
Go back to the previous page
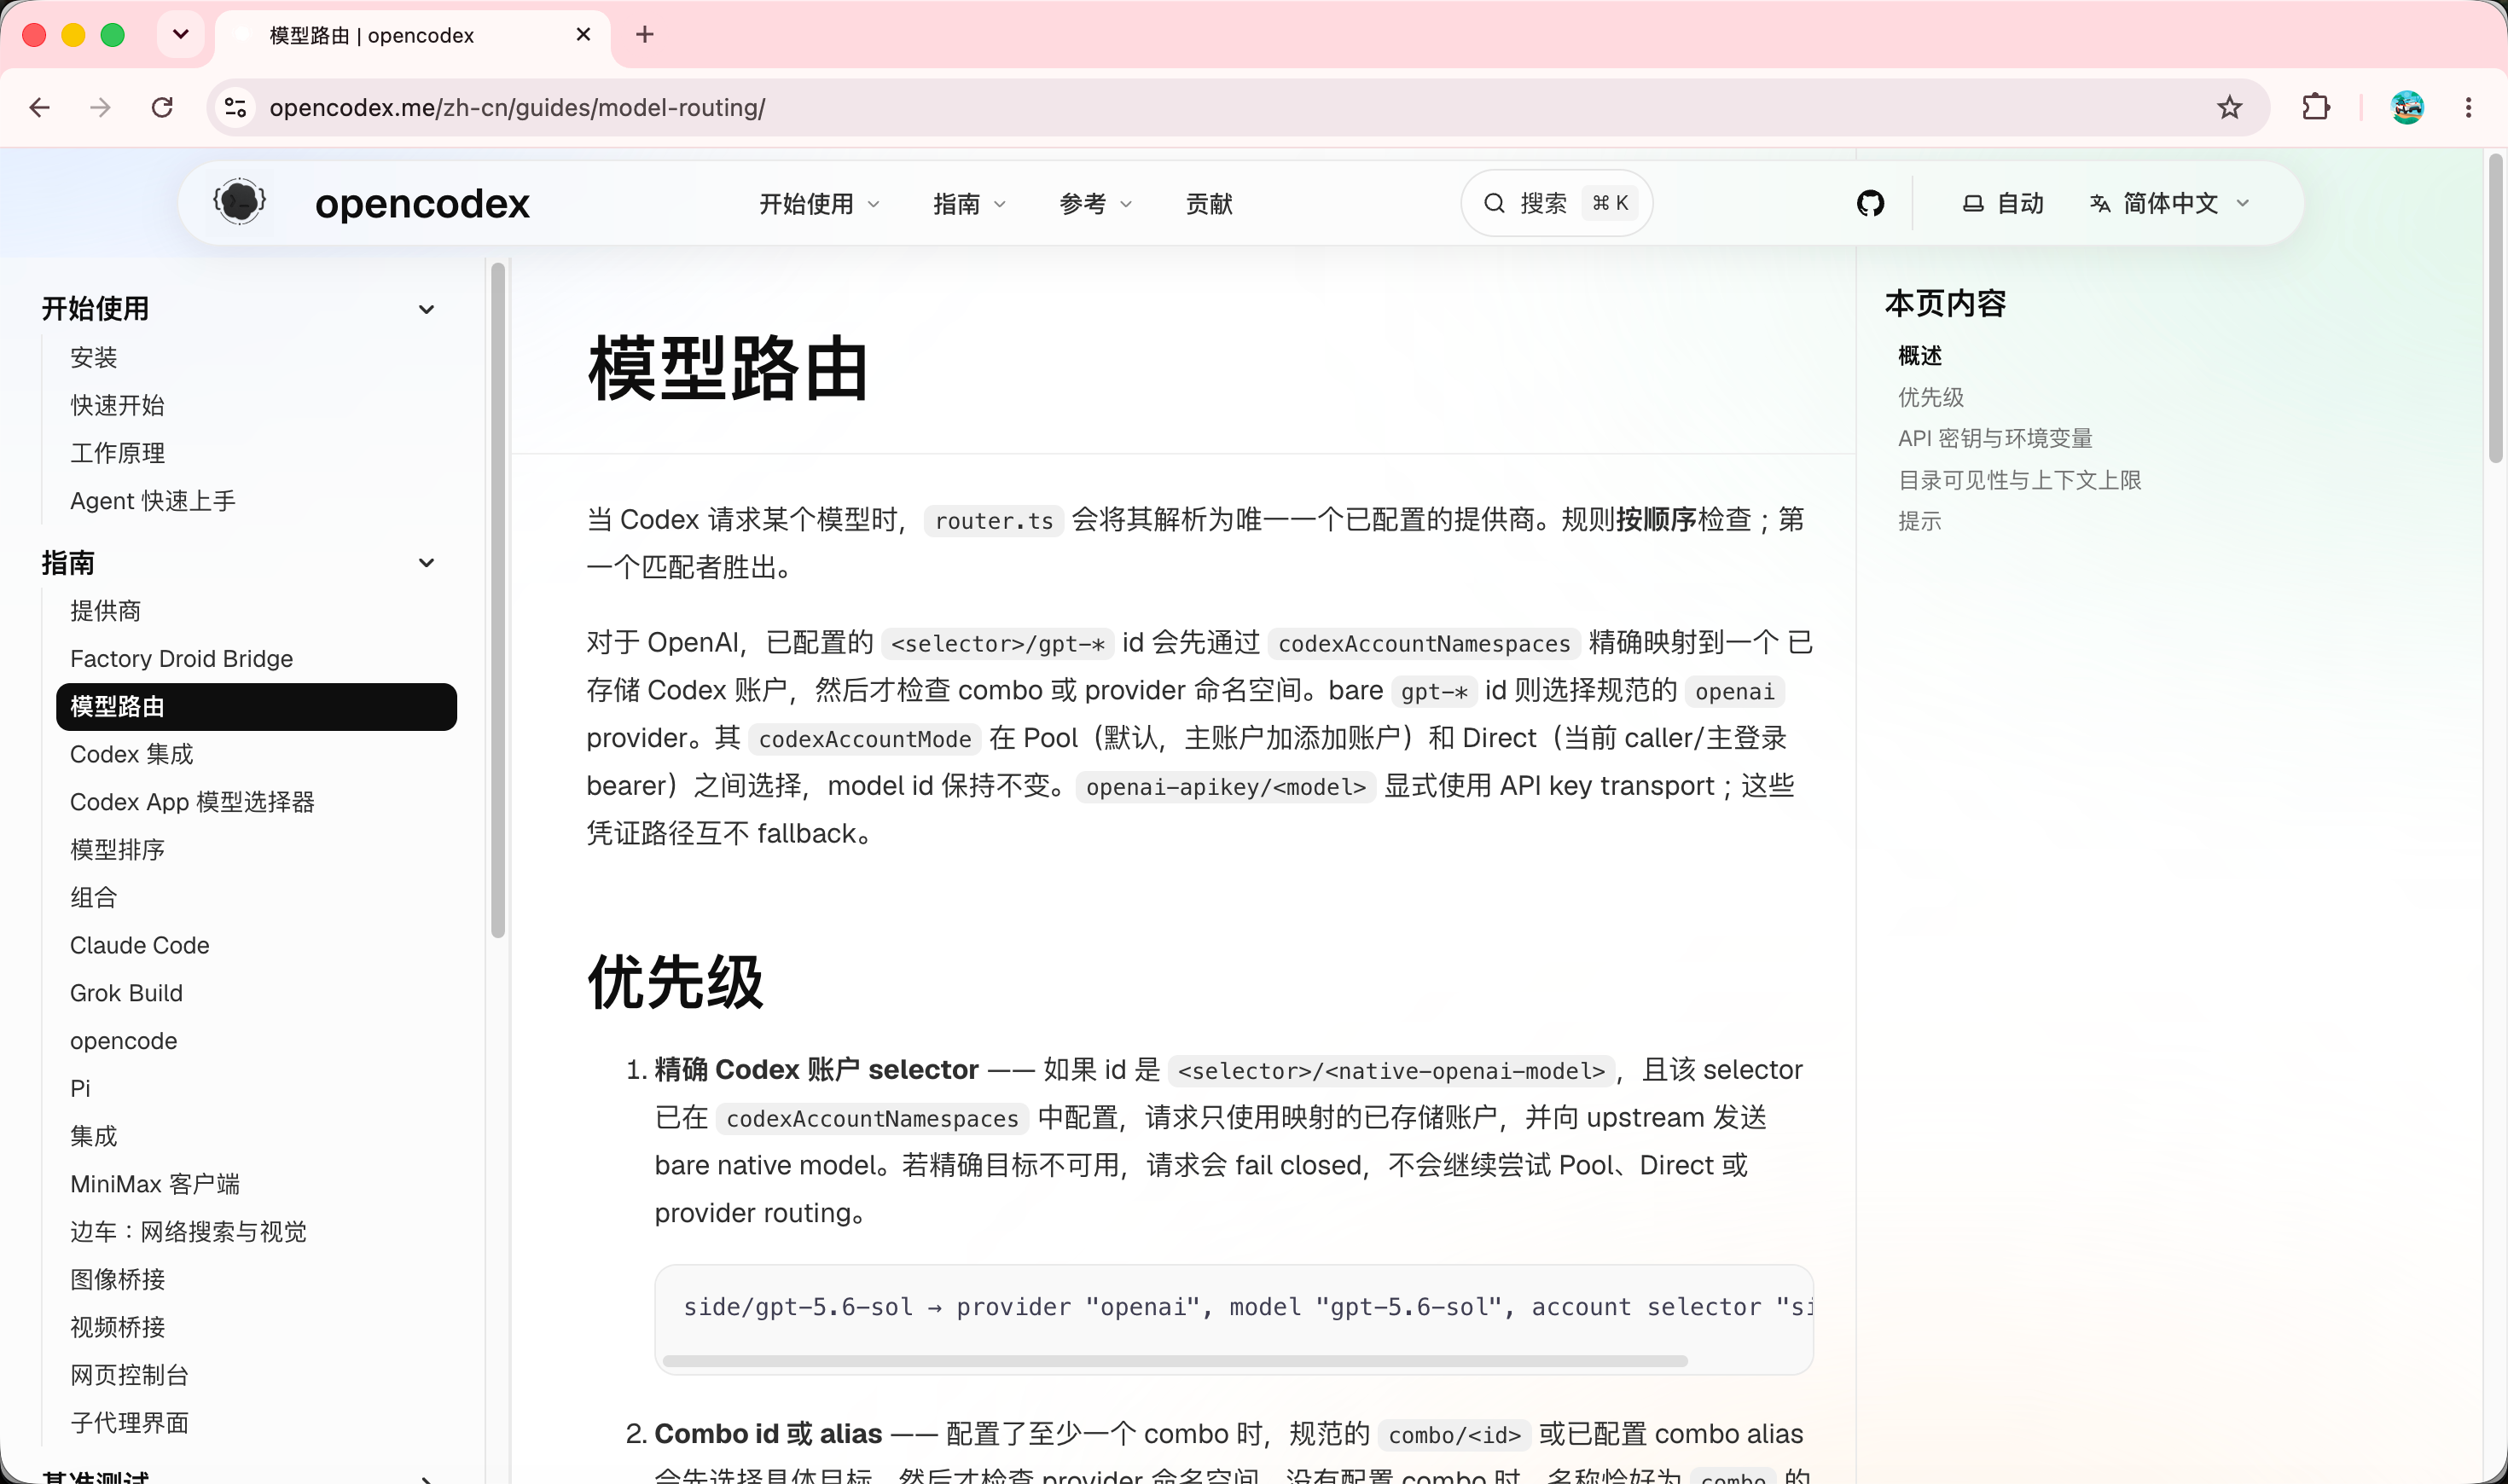[40, 107]
